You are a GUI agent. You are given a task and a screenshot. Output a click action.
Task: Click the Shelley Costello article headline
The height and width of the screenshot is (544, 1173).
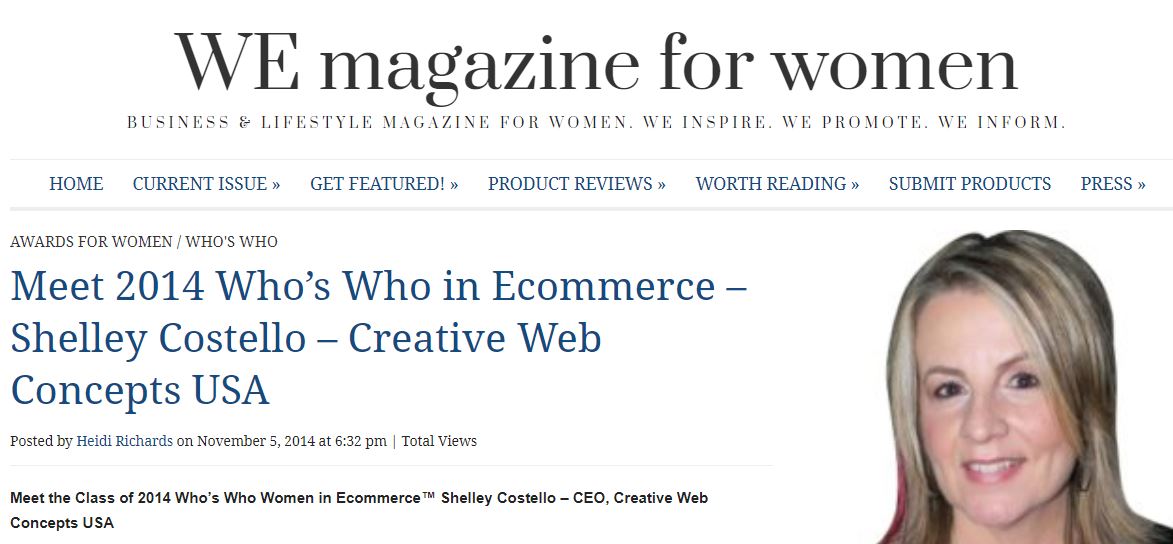[x=378, y=338]
